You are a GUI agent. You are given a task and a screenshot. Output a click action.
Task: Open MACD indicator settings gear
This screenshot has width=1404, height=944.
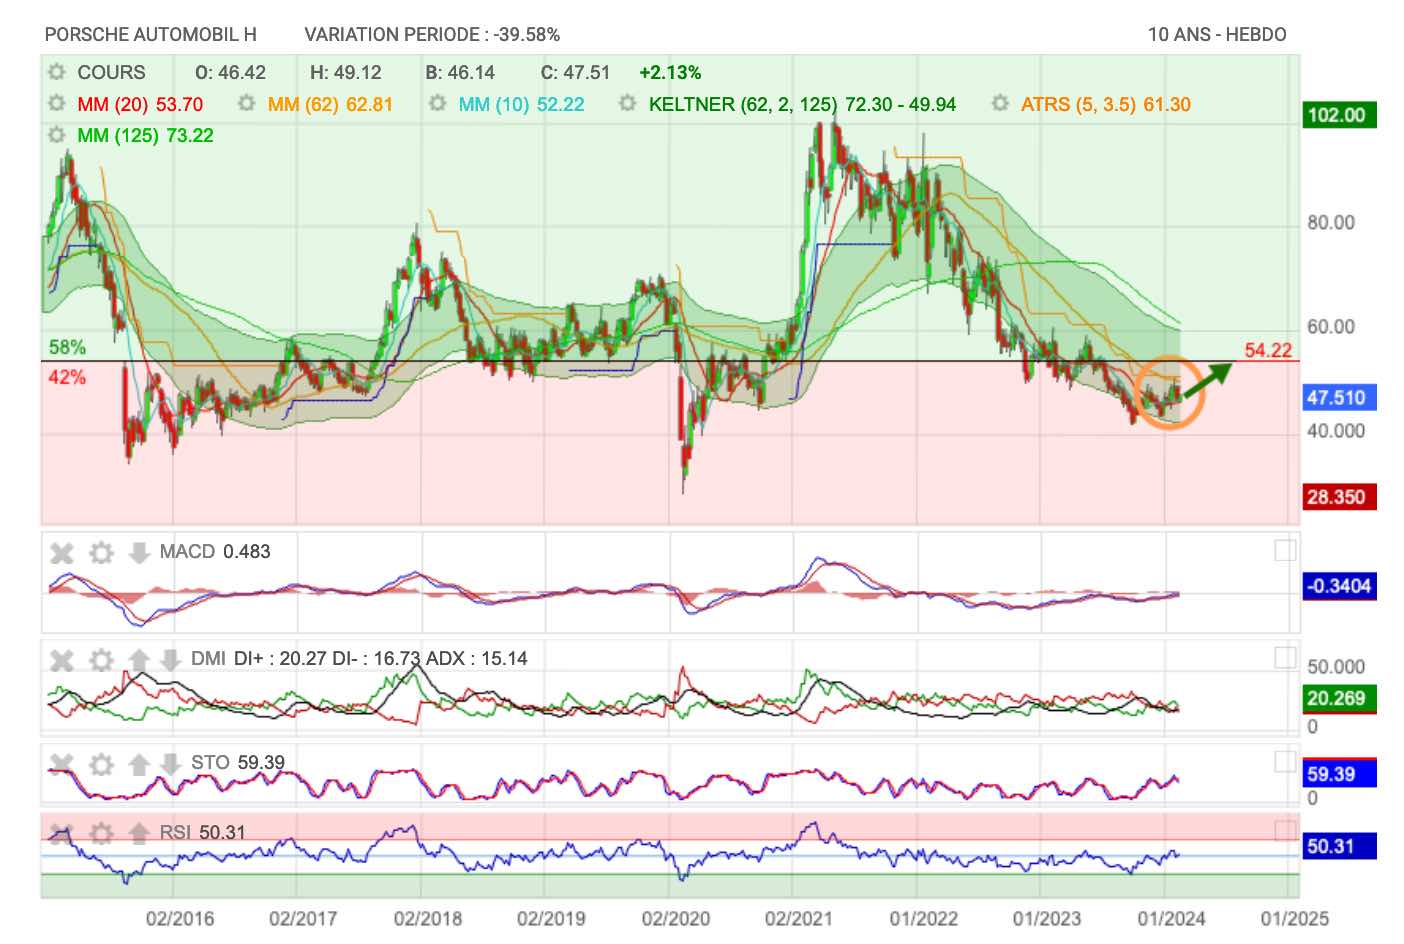101,553
